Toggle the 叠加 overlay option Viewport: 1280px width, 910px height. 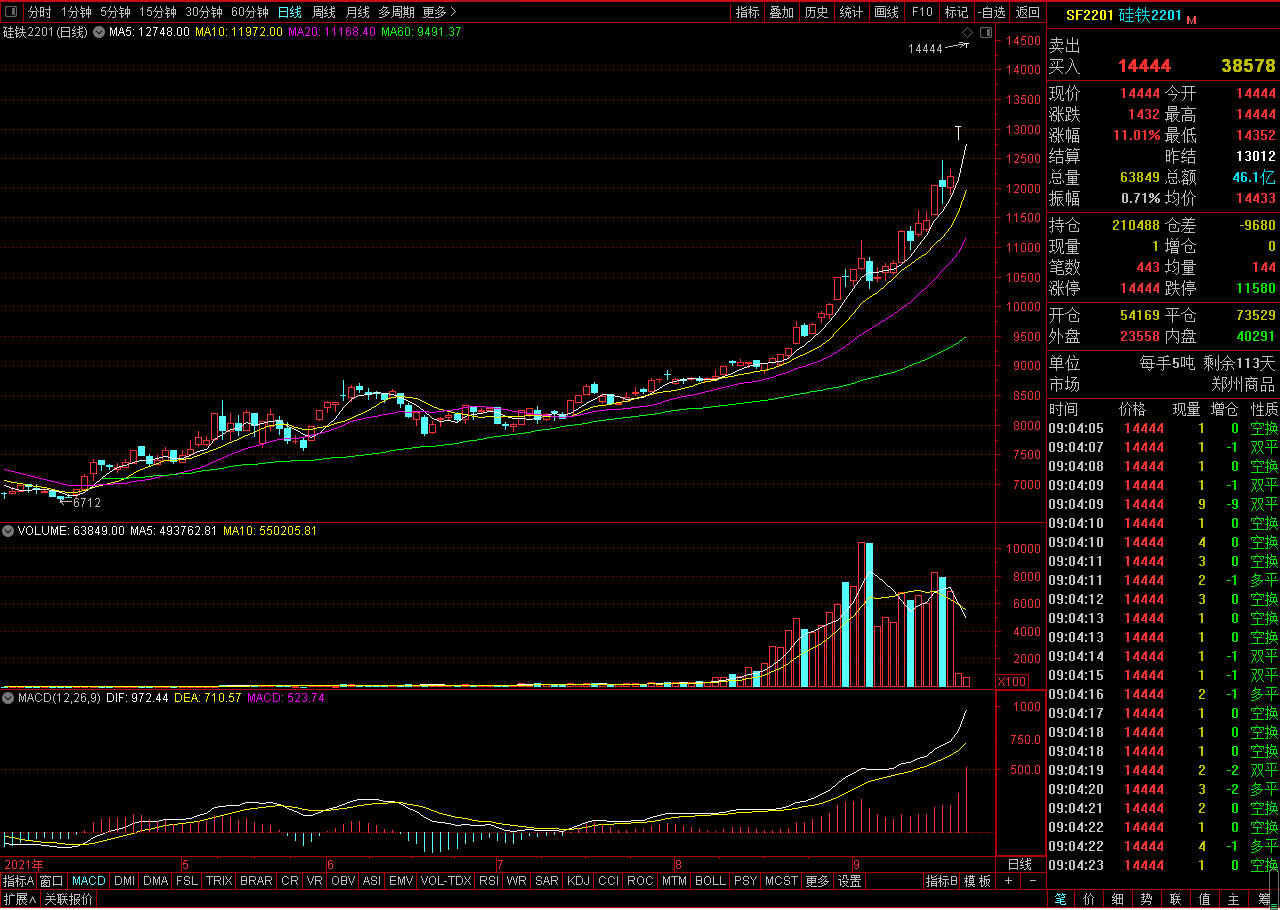pos(781,12)
